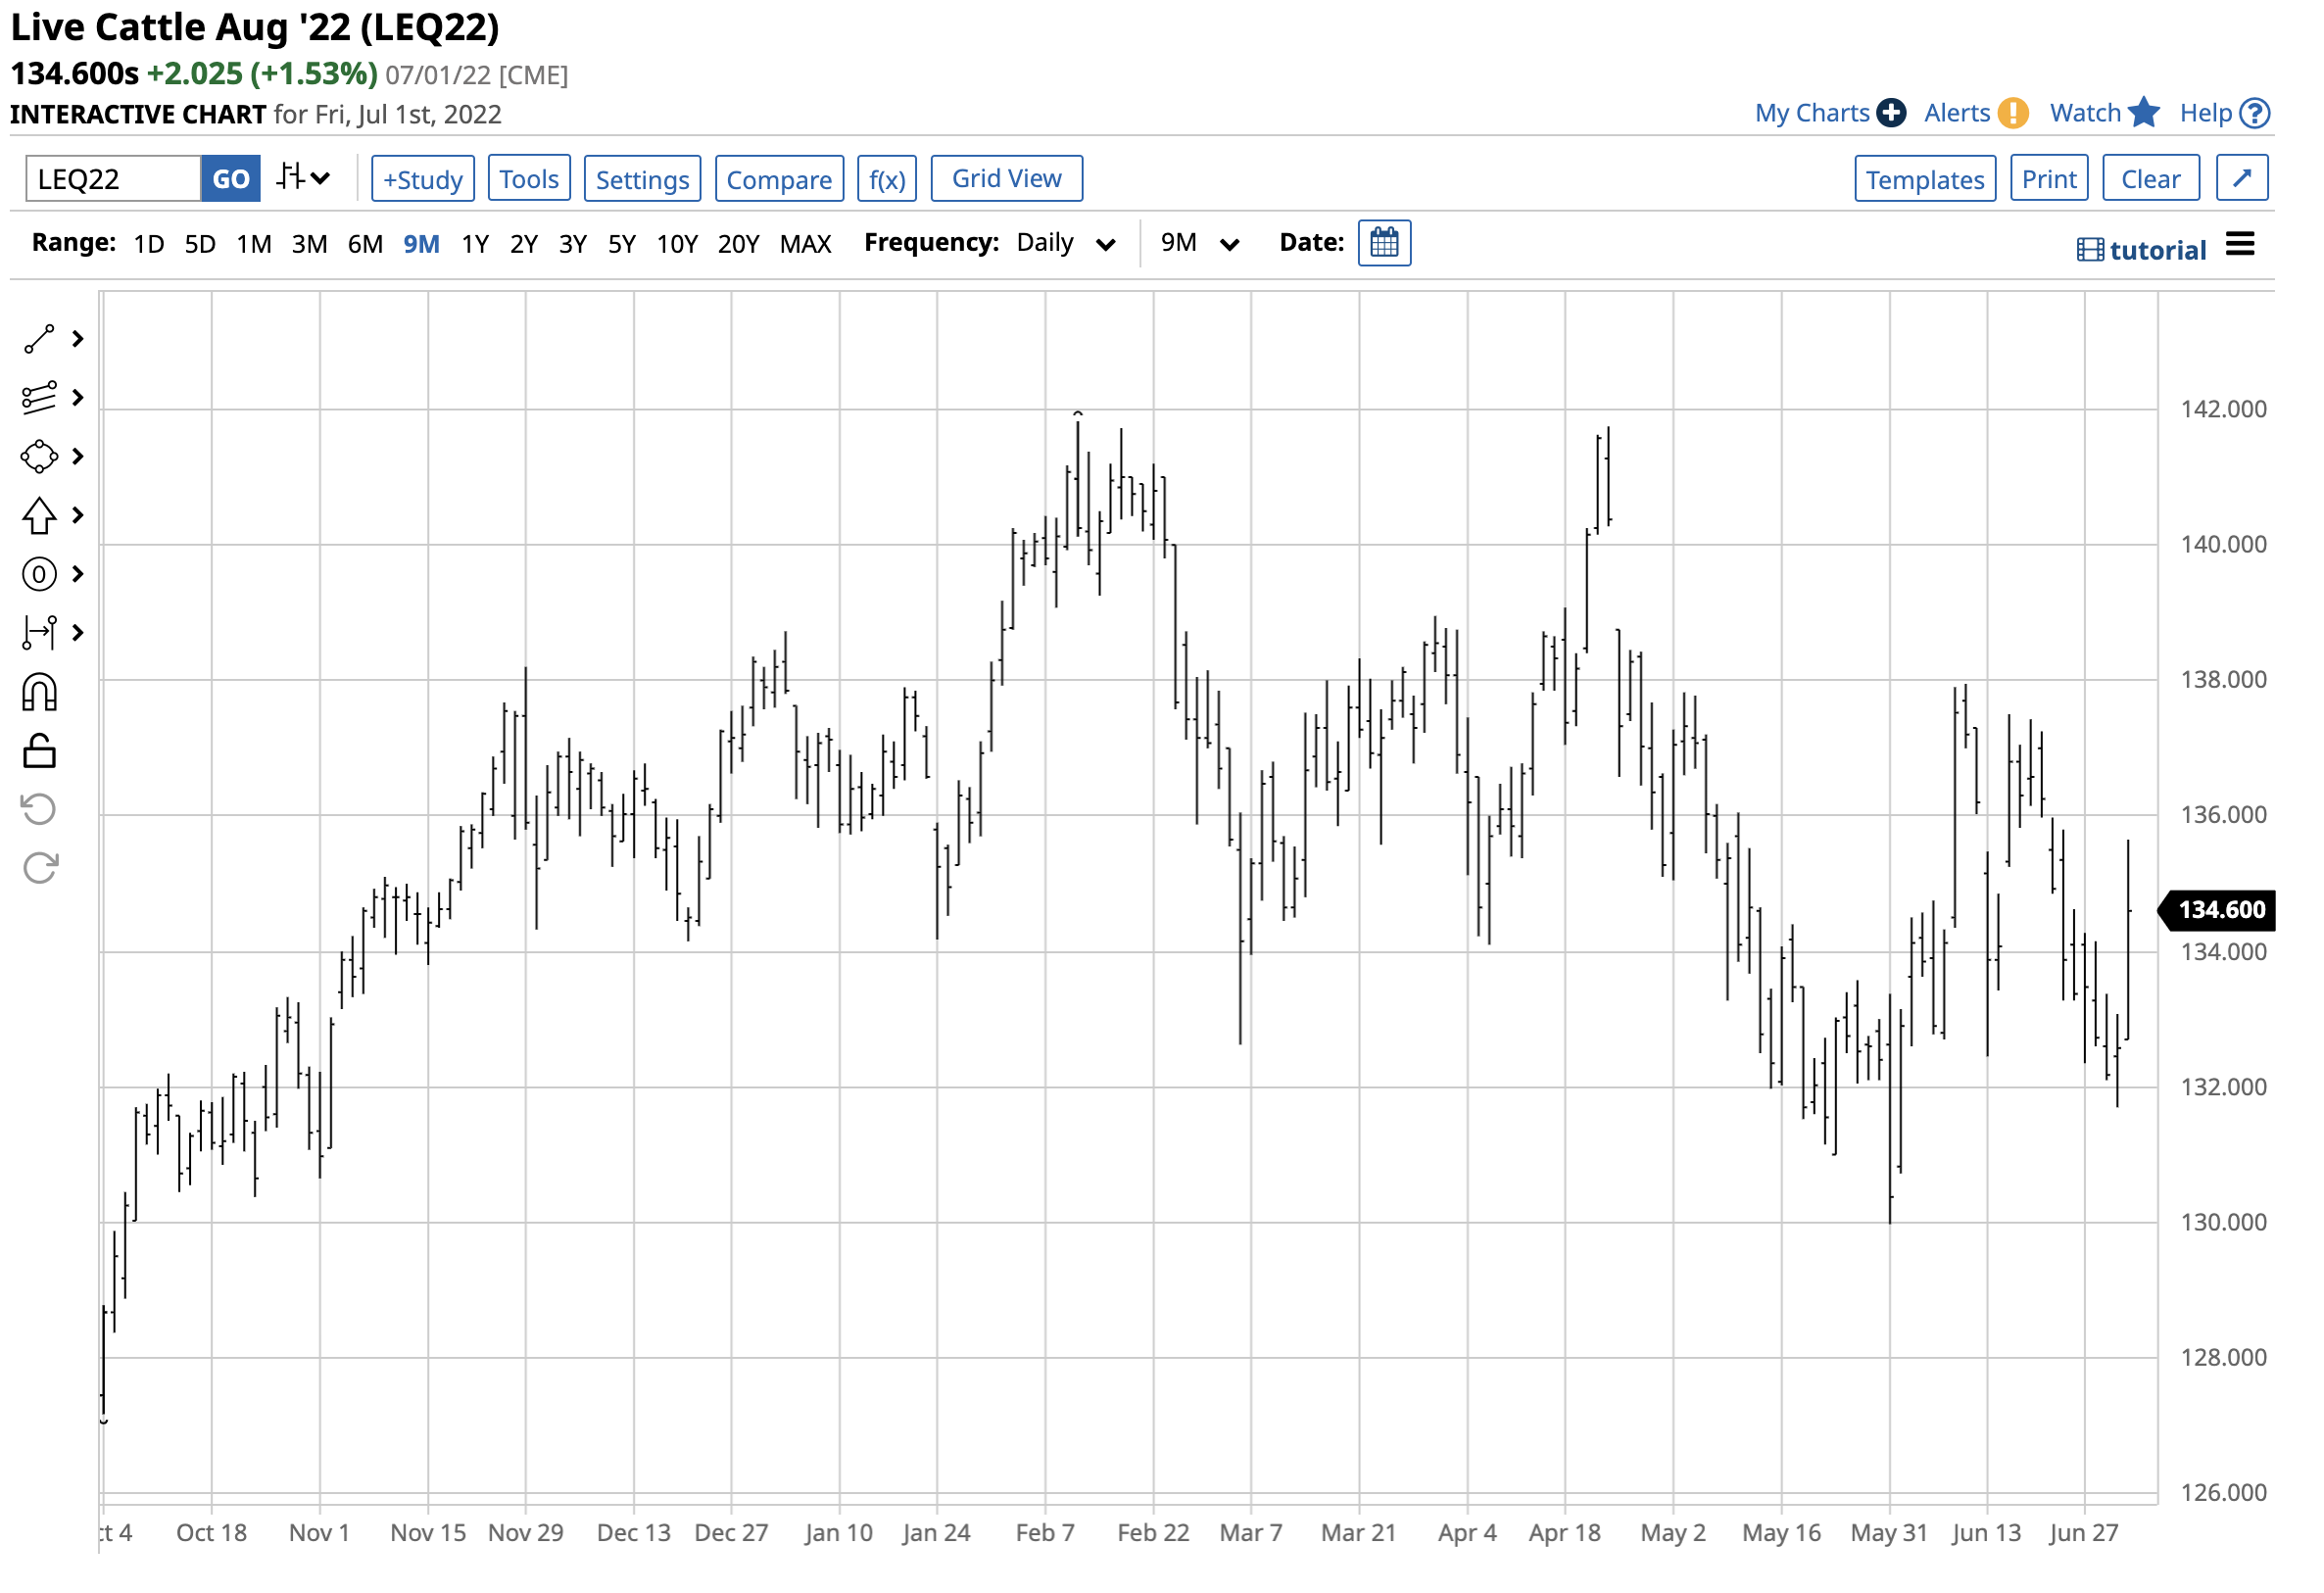
Task: Click the redo arrow icon
Action: pyautogui.click(x=39, y=869)
